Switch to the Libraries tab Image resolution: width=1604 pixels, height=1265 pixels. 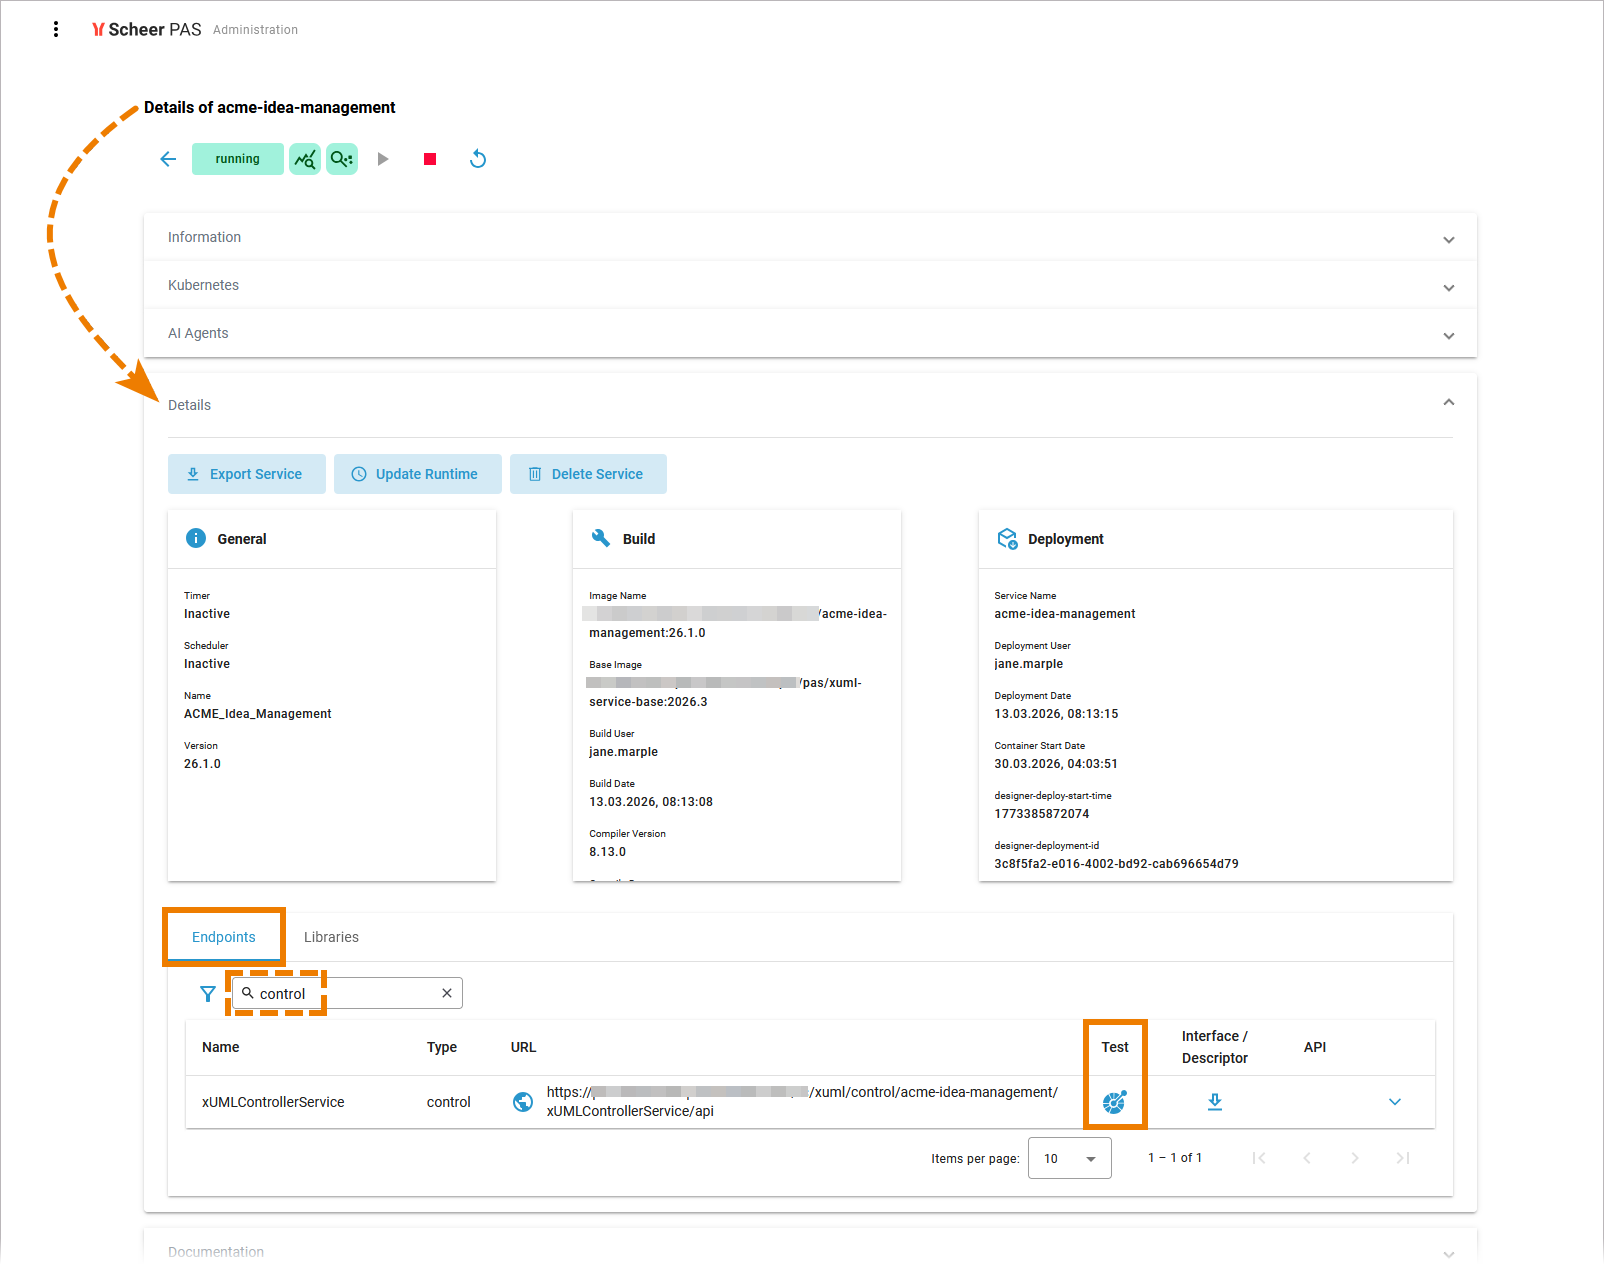click(331, 937)
